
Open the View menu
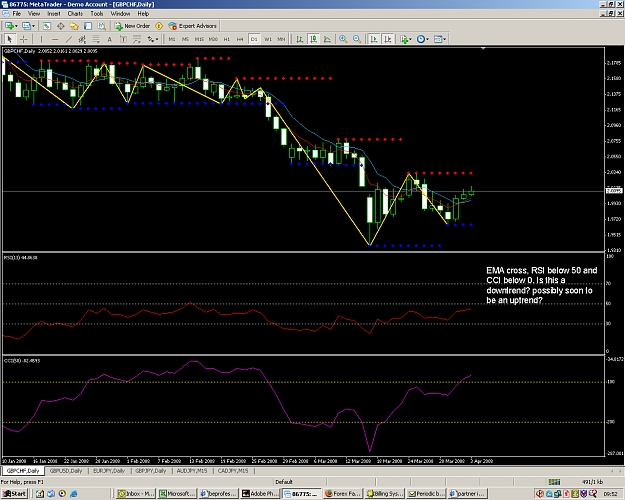tap(34, 14)
